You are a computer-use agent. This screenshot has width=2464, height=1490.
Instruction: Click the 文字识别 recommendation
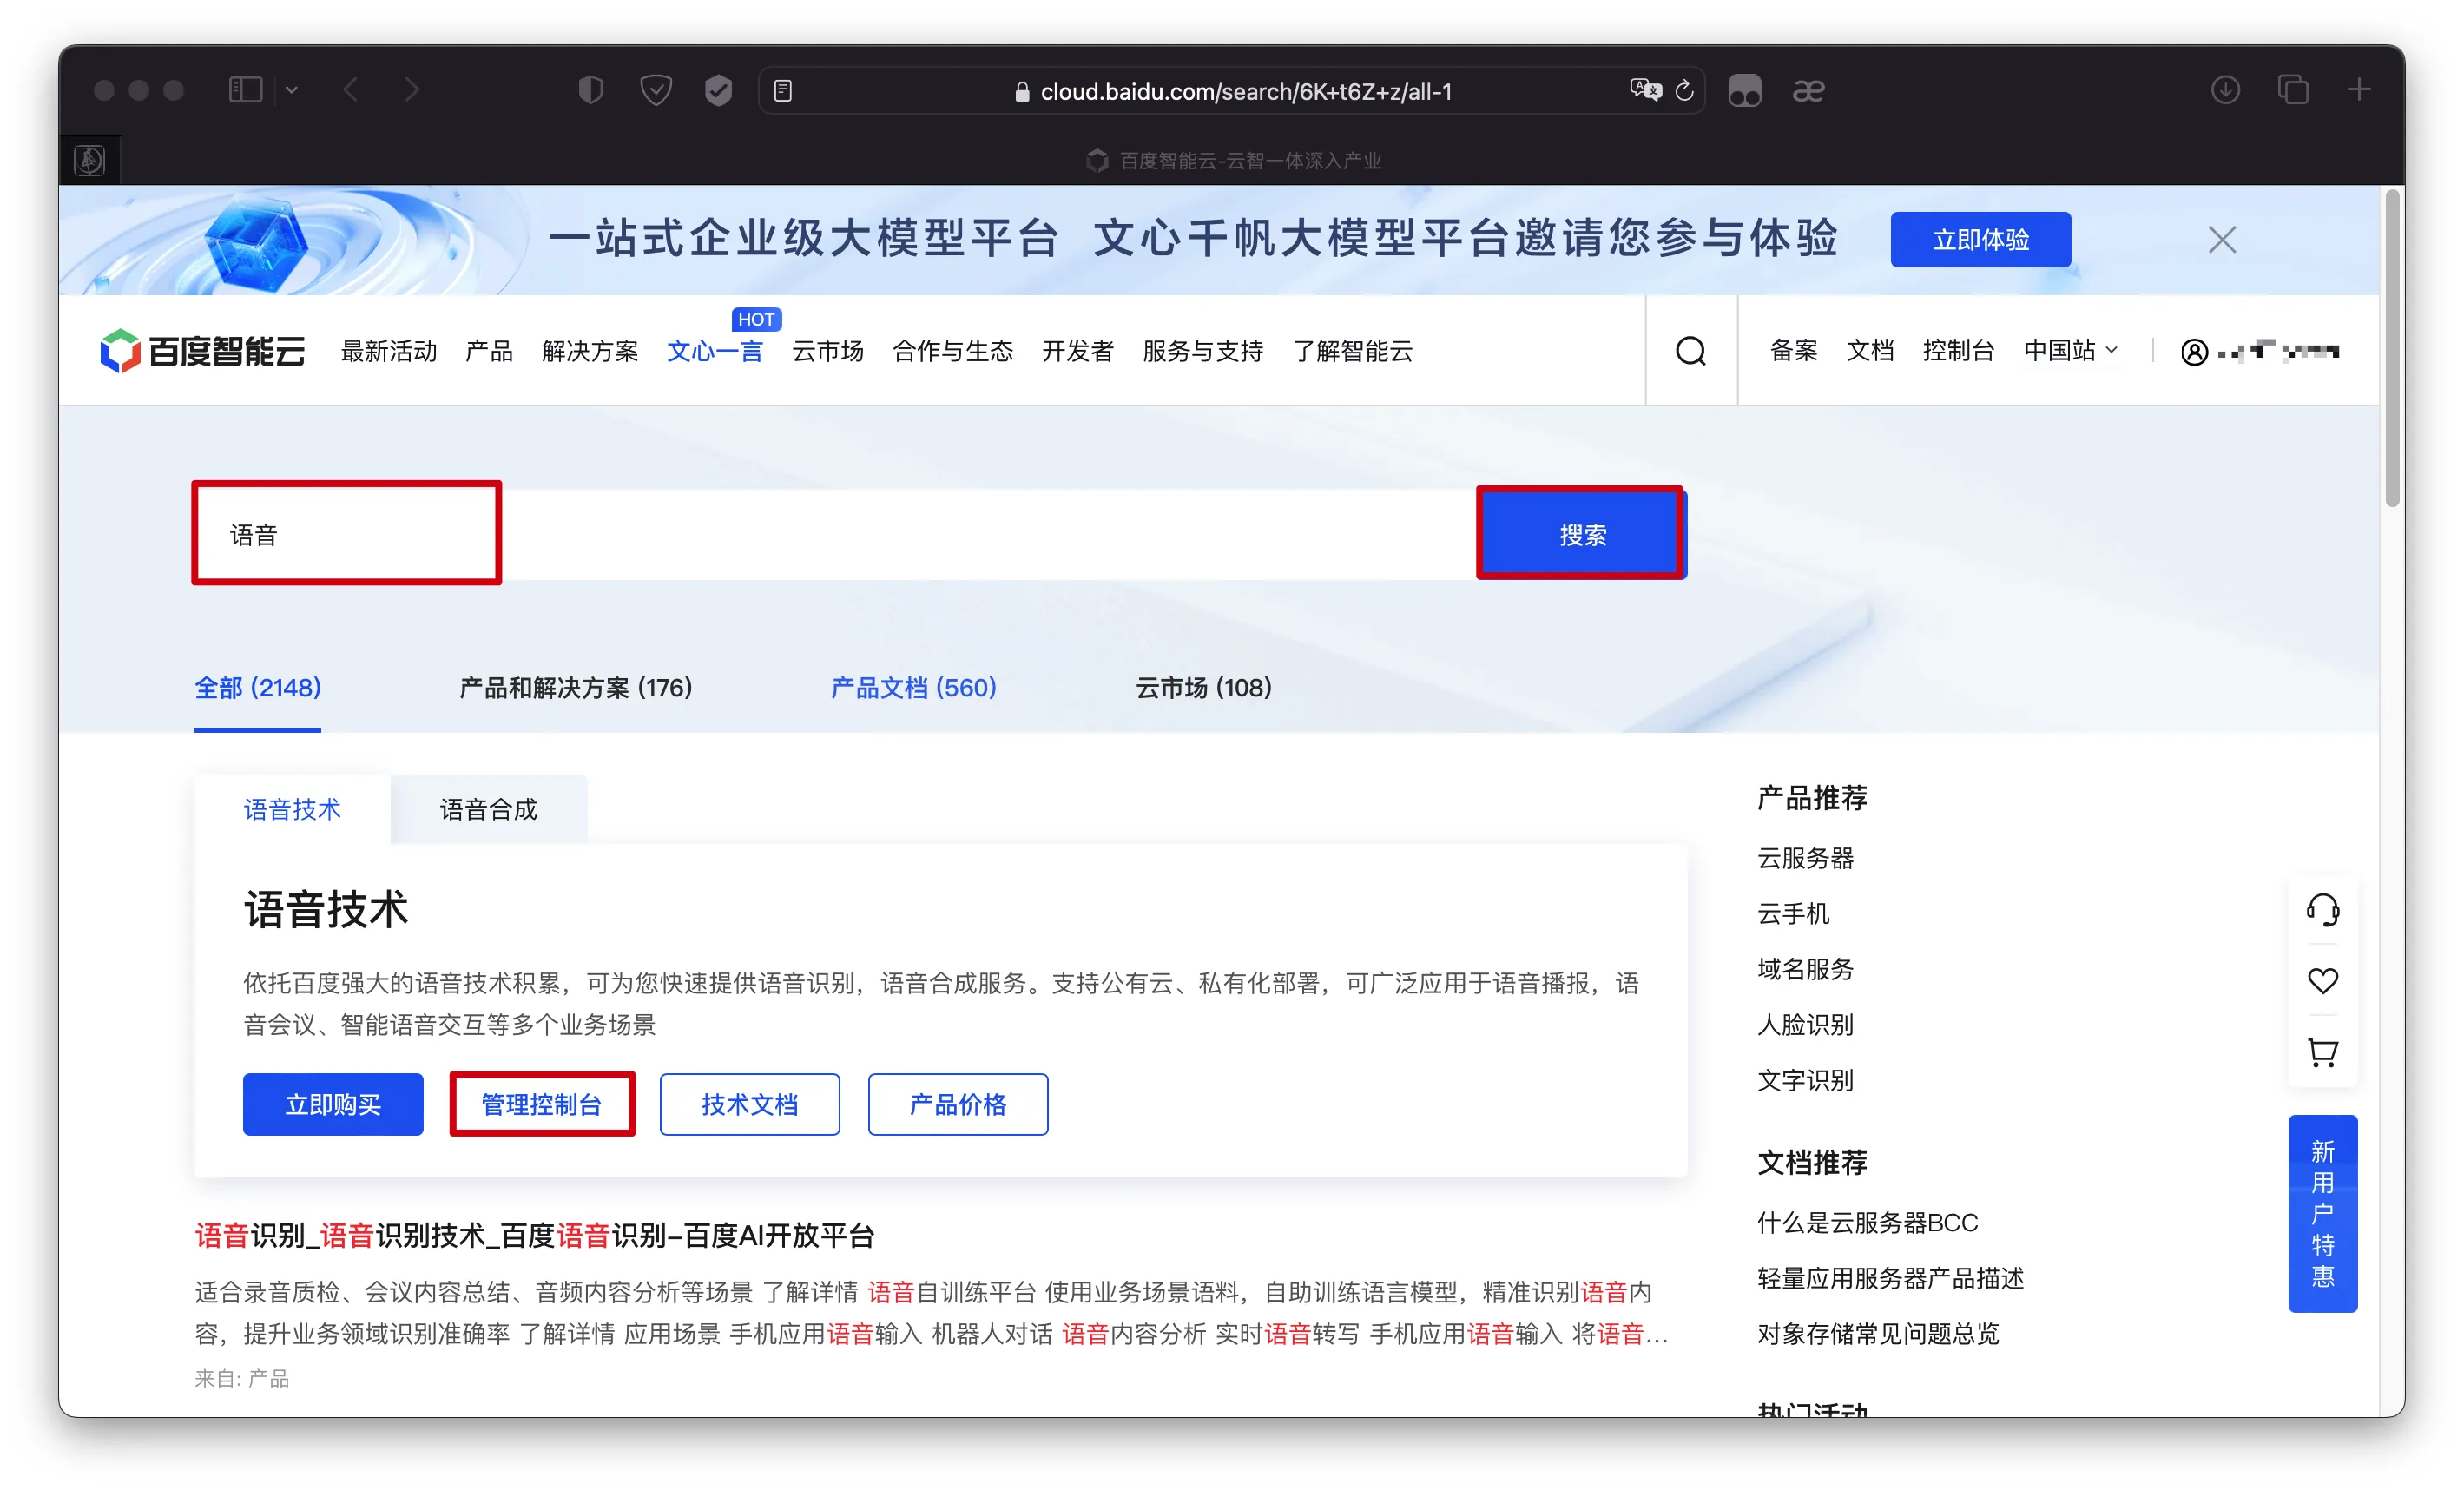point(1806,1080)
